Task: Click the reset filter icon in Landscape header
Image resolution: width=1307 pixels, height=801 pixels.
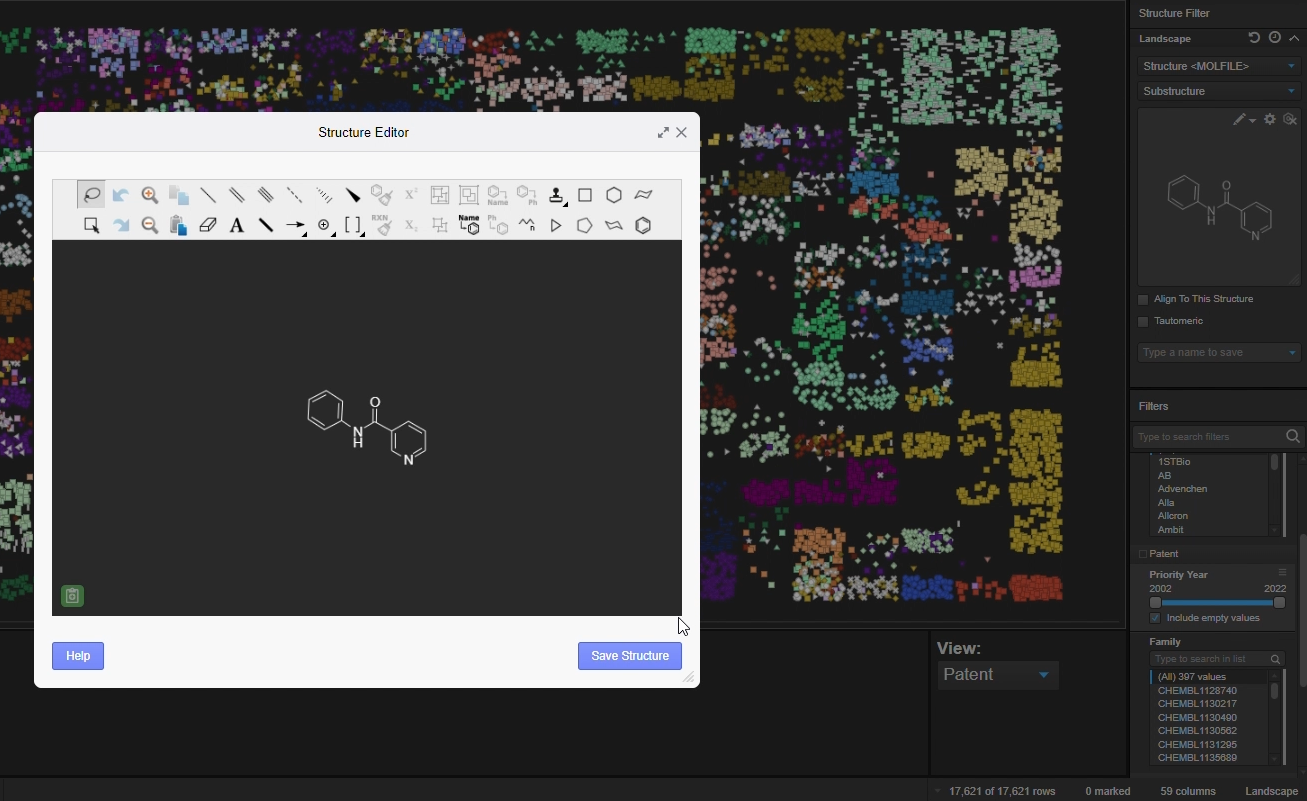Action: point(1254,38)
